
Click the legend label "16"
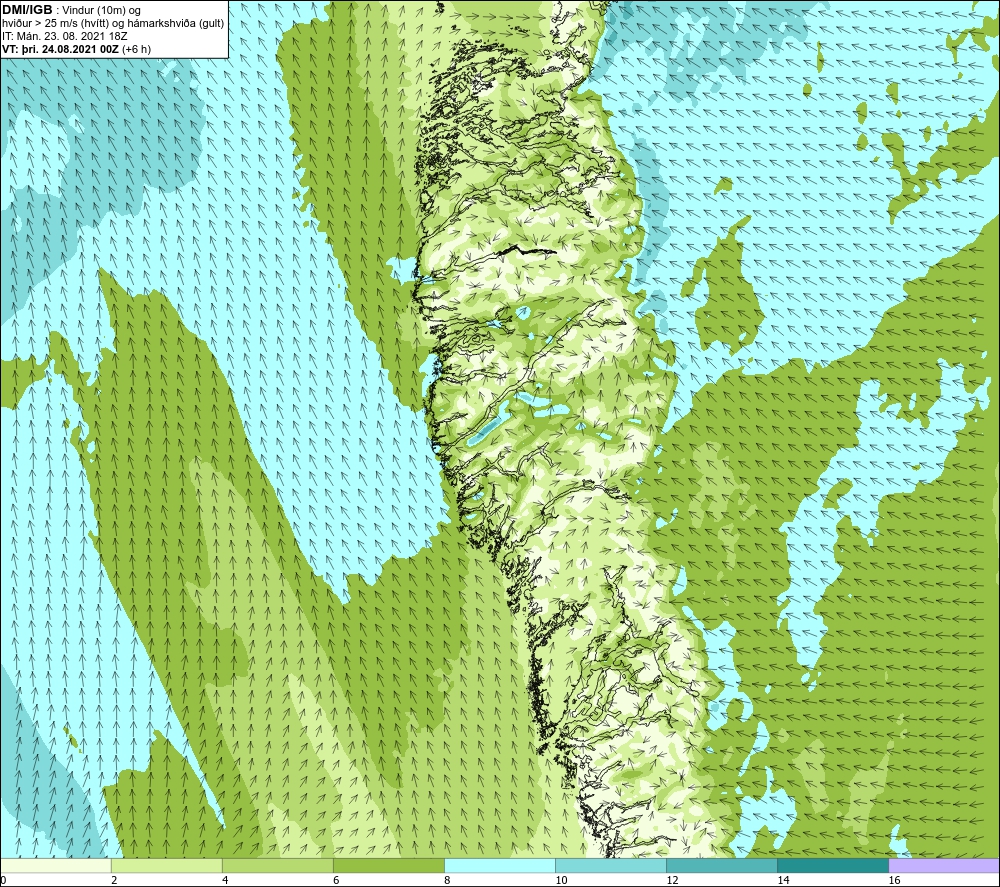[894, 881]
